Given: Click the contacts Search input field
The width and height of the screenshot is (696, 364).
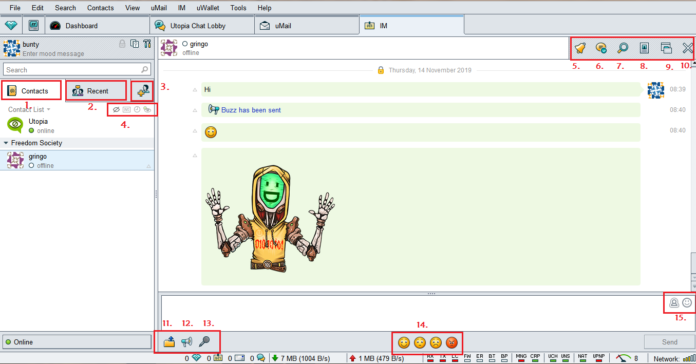Looking at the screenshot, I should (x=77, y=70).
